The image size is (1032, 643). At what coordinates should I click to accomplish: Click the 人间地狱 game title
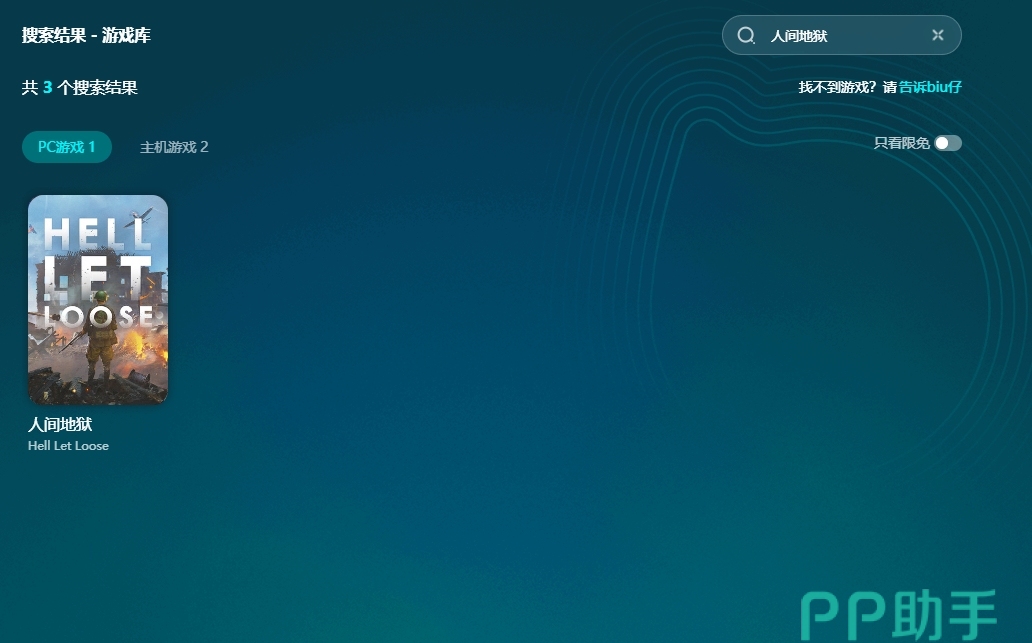[60, 425]
